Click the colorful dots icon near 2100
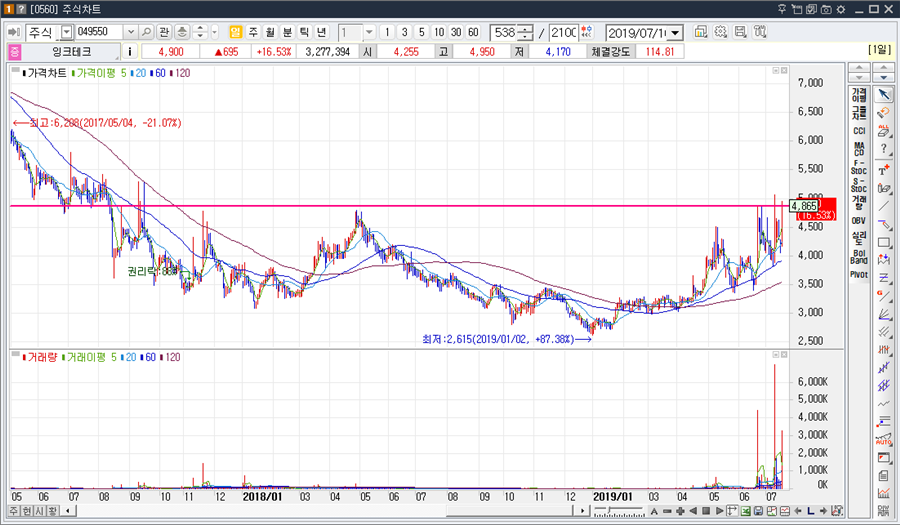The width and height of the screenshot is (900, 525). click(x=587, y=32)
